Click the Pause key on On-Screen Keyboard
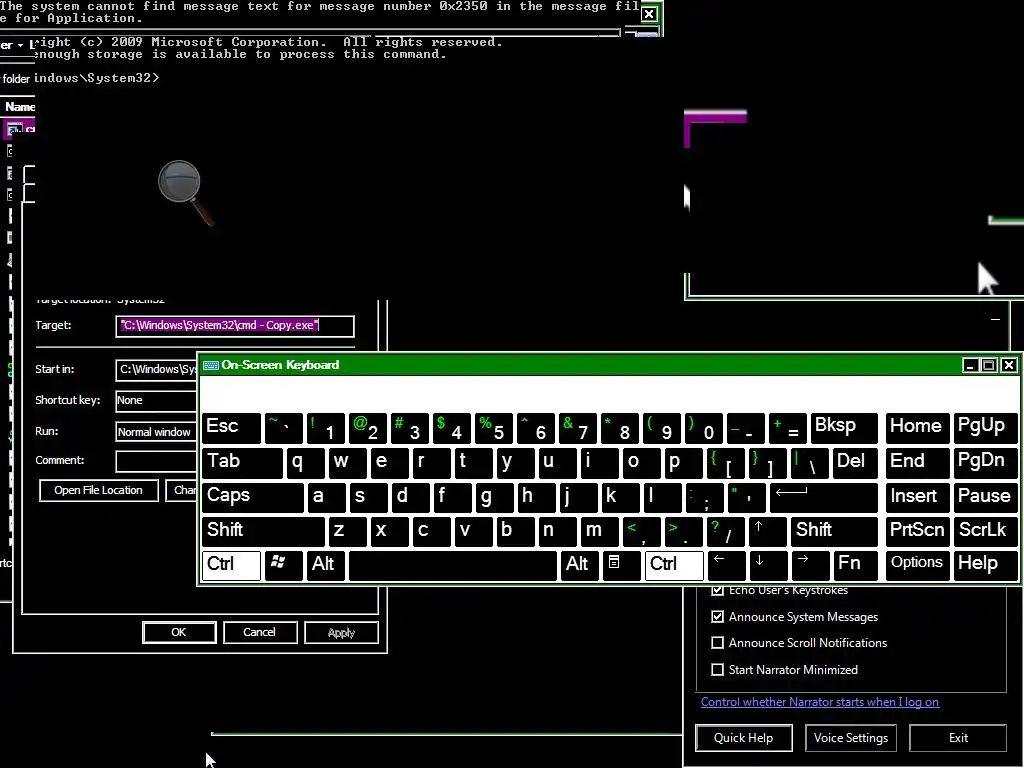1024x768 pixels. [x=985, y=497]
